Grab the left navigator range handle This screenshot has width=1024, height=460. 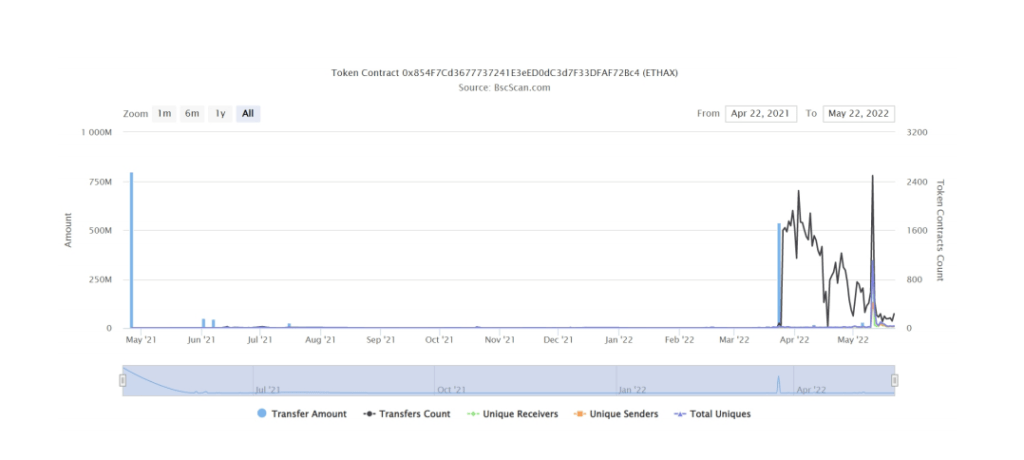[122, 380]
